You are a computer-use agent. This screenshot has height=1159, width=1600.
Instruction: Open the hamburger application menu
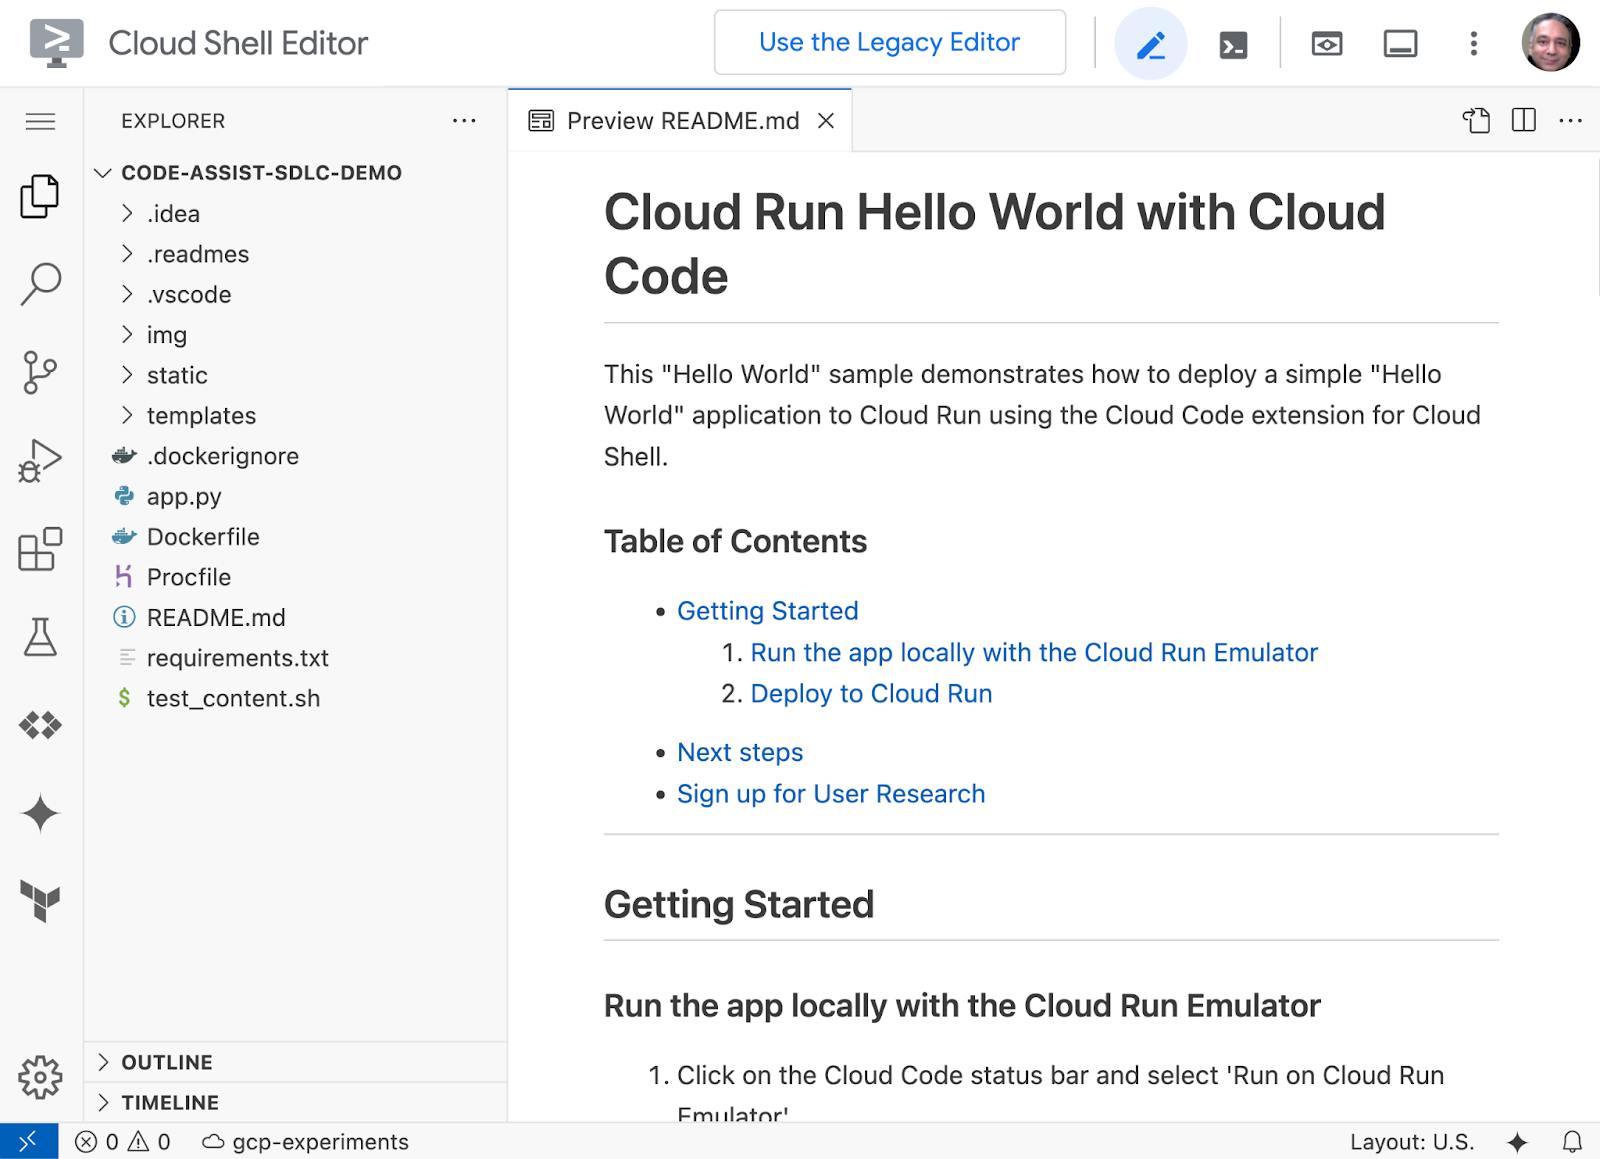(40, 122)
